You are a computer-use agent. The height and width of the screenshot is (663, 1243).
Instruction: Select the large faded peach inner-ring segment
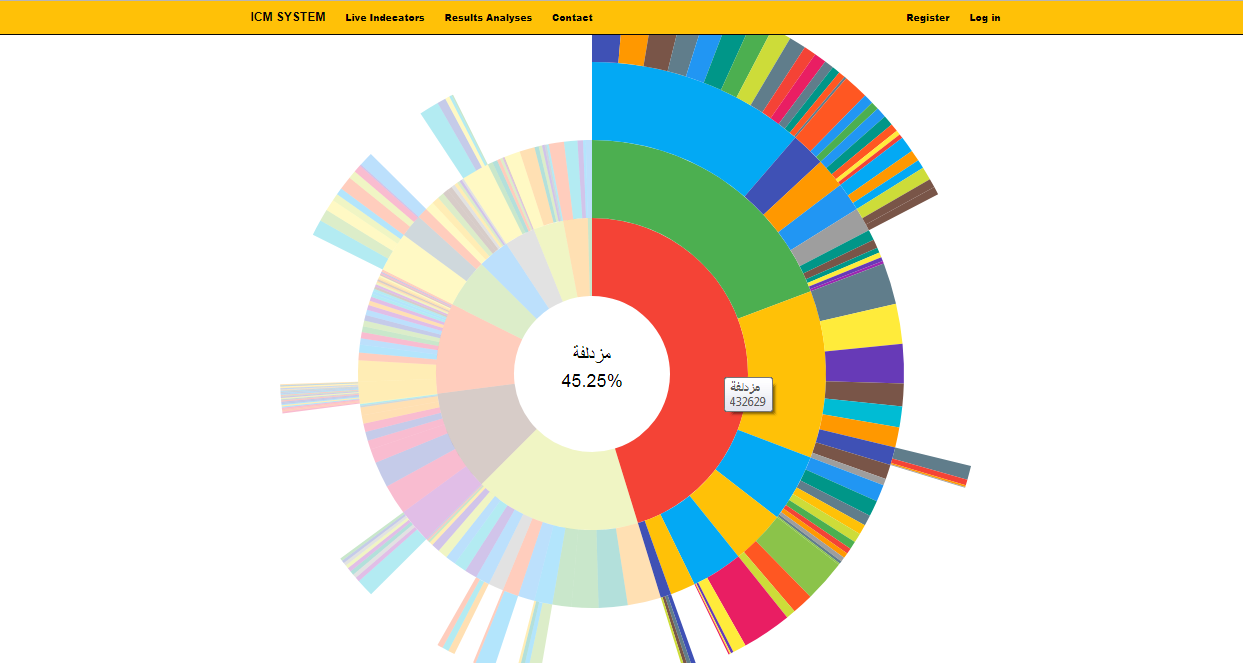click(476, 350)
